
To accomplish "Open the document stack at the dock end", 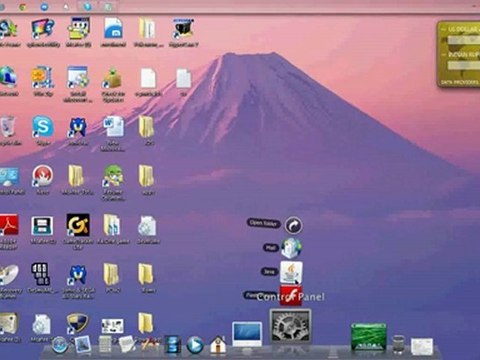I will click(422, 346).
